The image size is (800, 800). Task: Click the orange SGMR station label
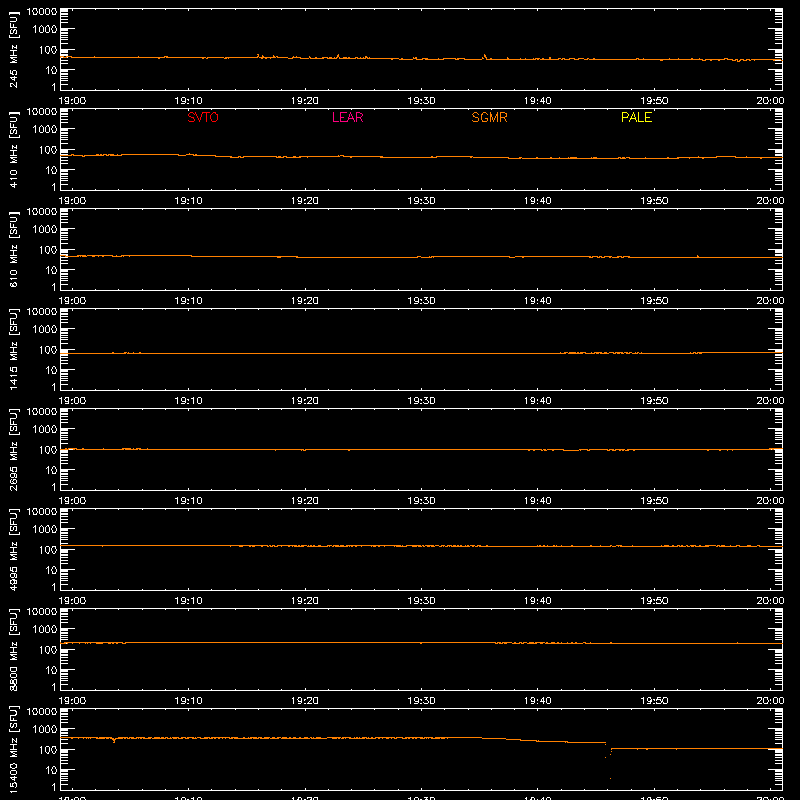[489, 117]
